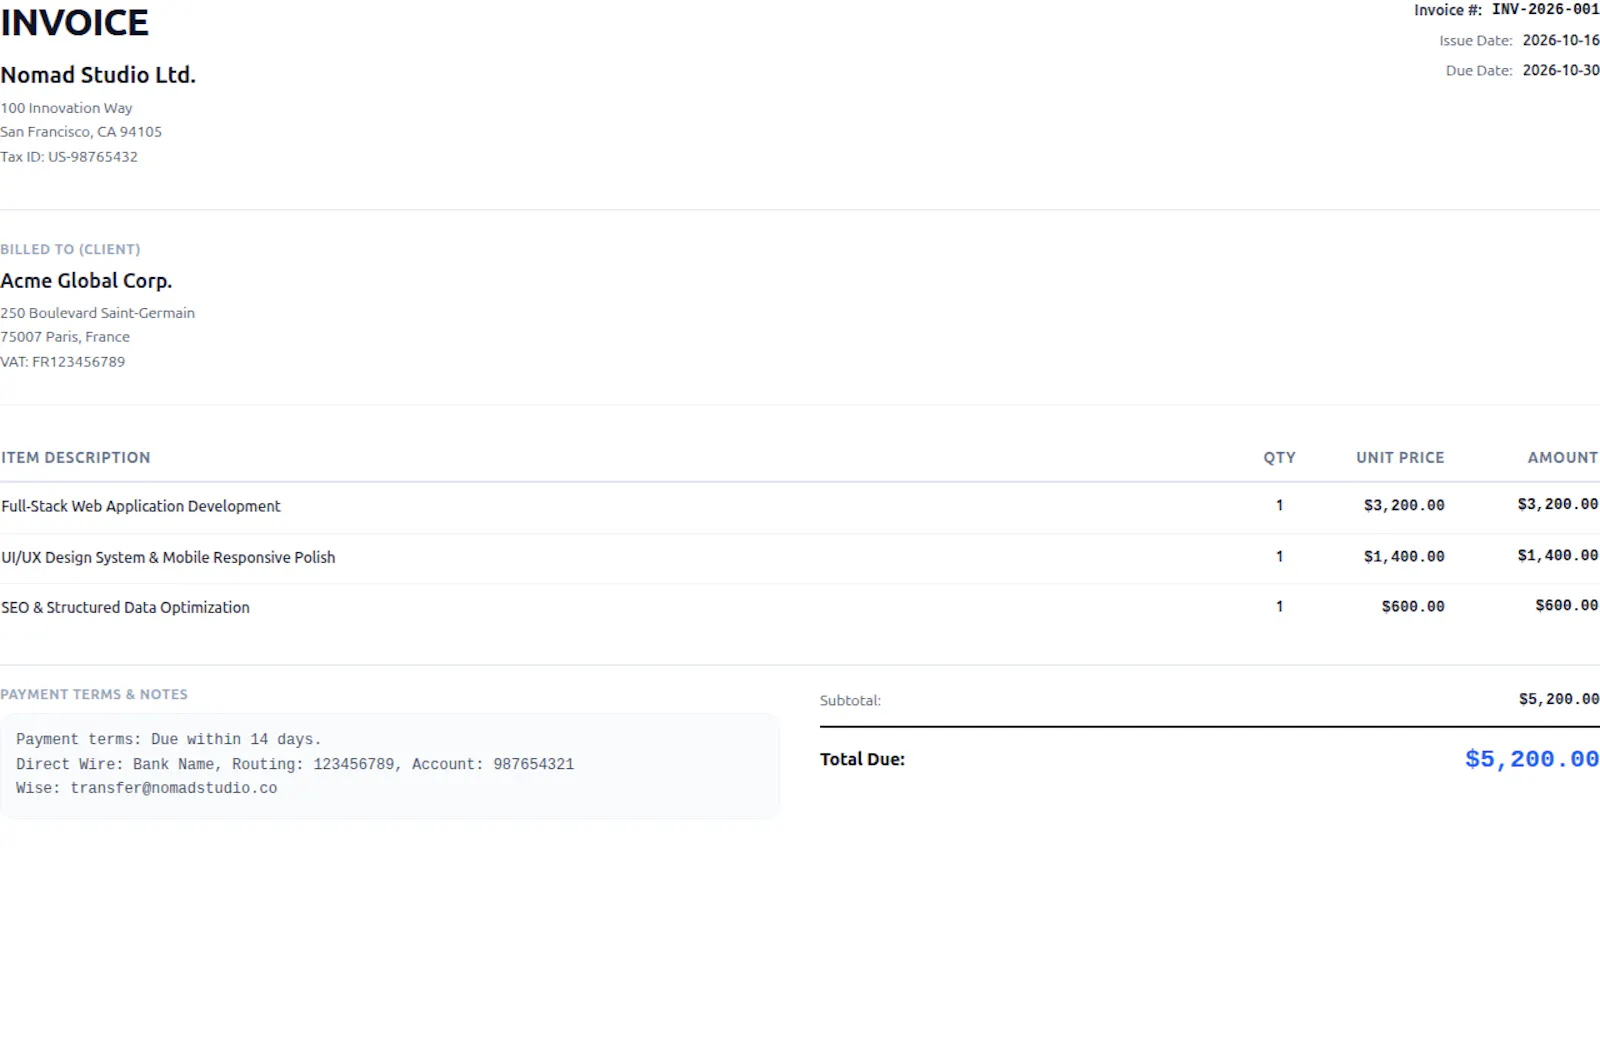Click the Direct Wire routing details line
Screen dimensions: 1600x1063
point(295,764)
